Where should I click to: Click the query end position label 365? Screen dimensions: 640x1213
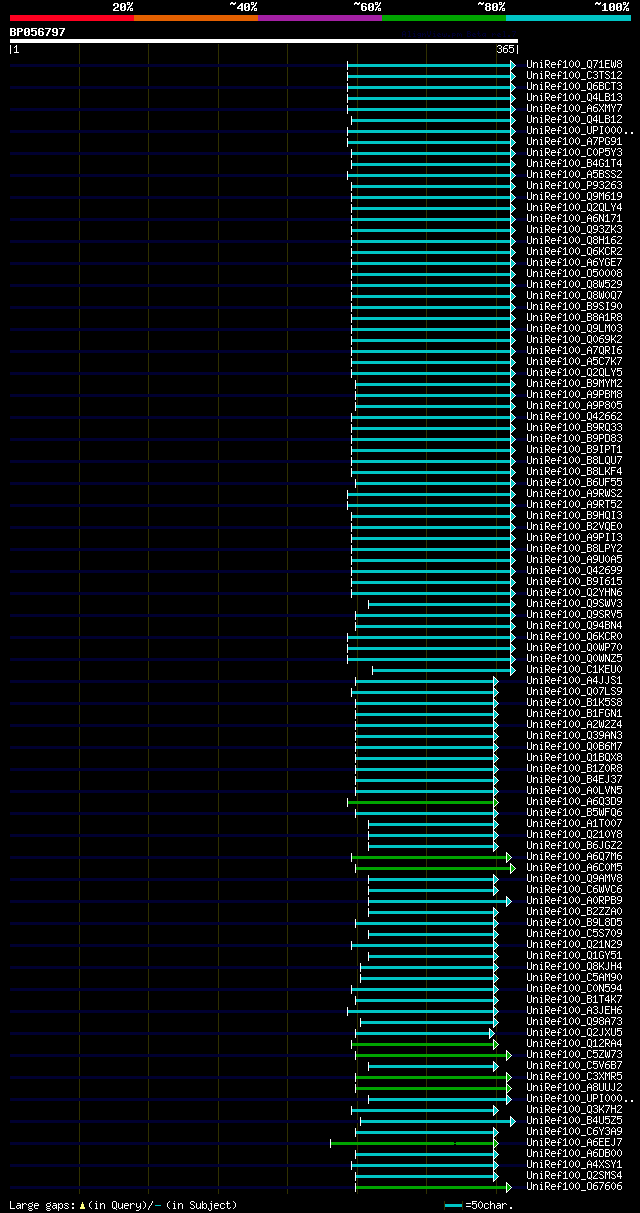(504, 49)
